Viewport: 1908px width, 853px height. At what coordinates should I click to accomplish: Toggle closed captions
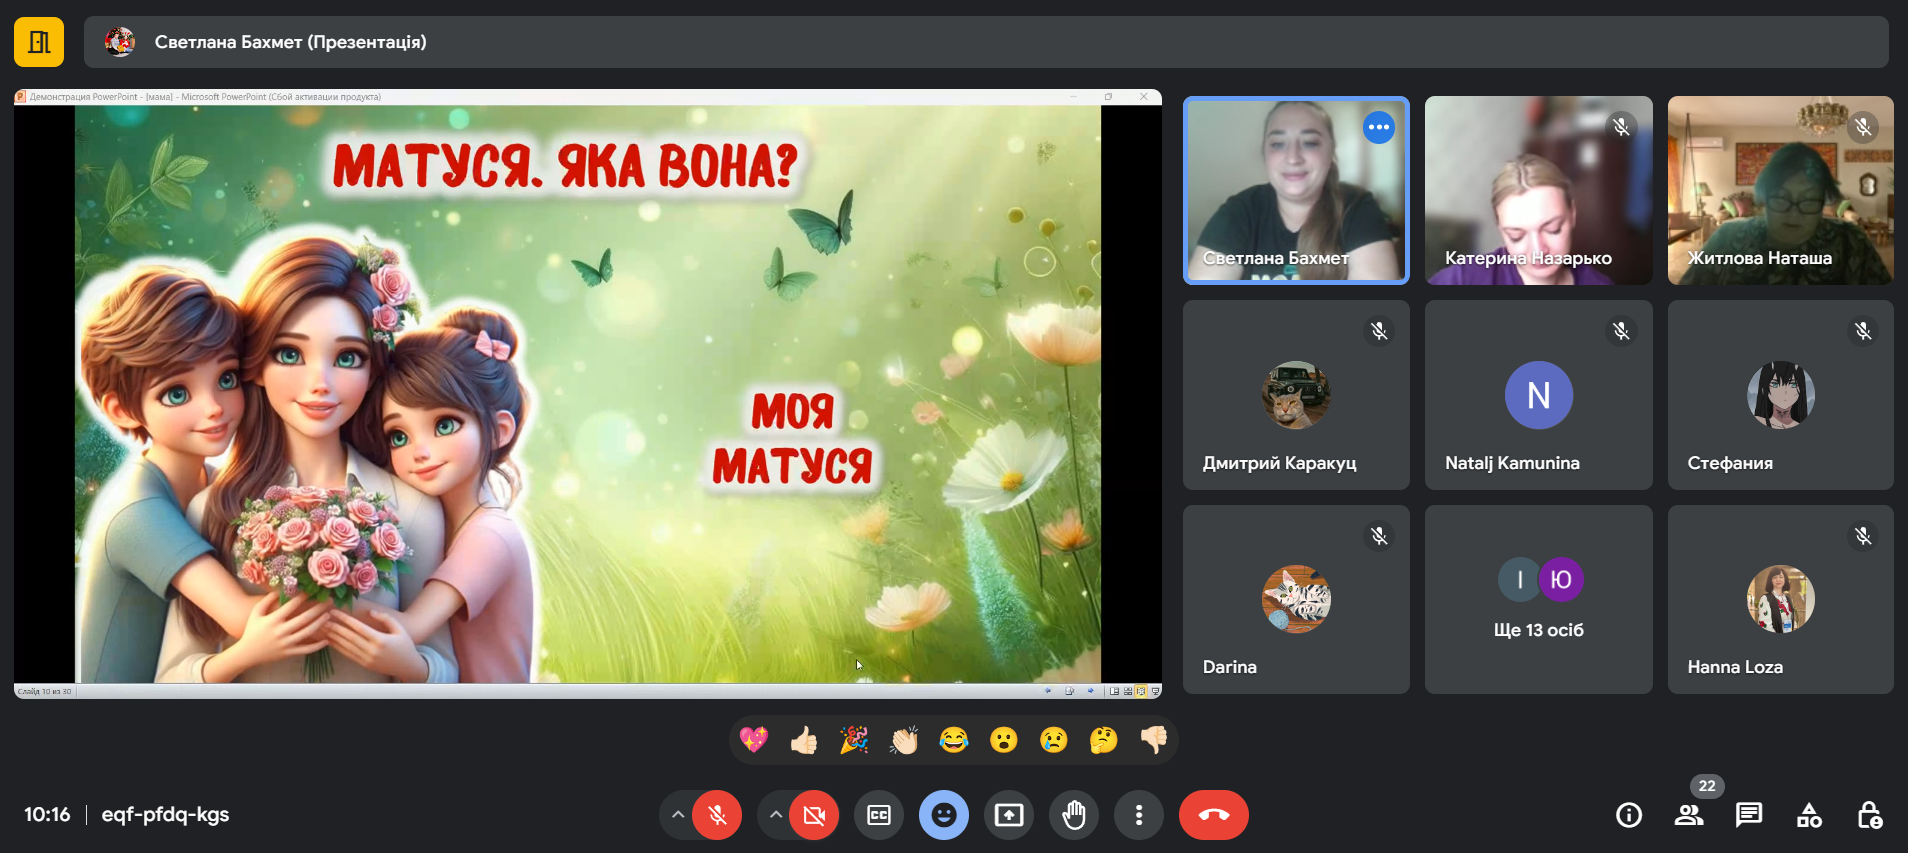tap(879, 815)
